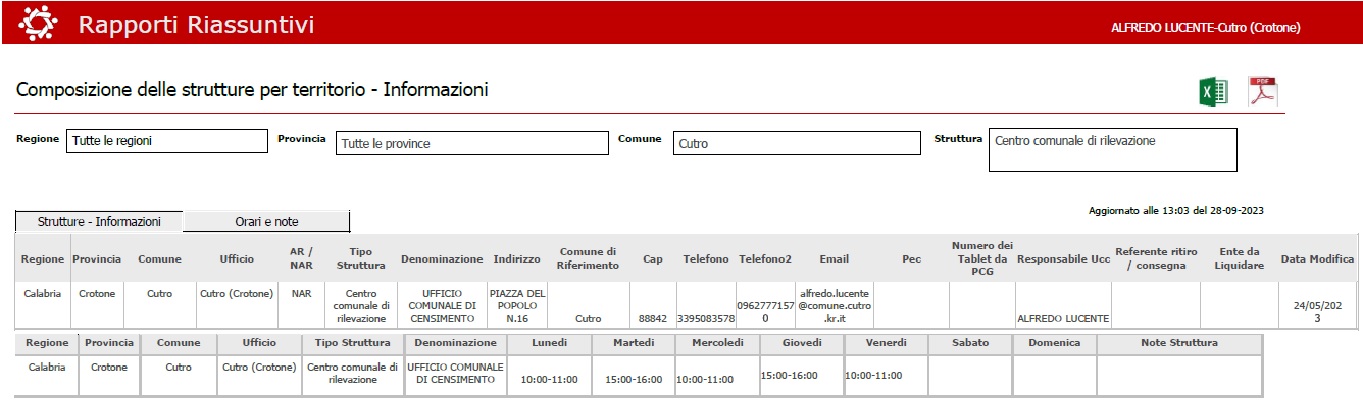
Task: Sort by Data Modifica column header
Action: point(1319,259)
